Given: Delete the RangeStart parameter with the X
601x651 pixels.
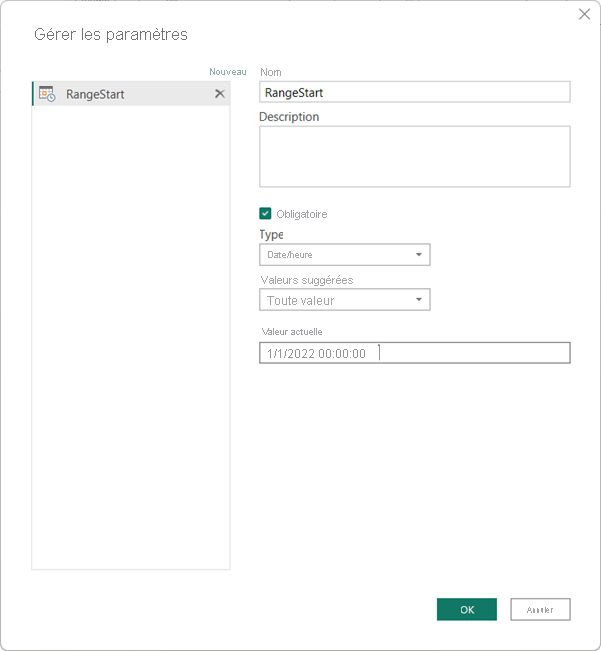Looking at the screenshot, I should point(220,94).
